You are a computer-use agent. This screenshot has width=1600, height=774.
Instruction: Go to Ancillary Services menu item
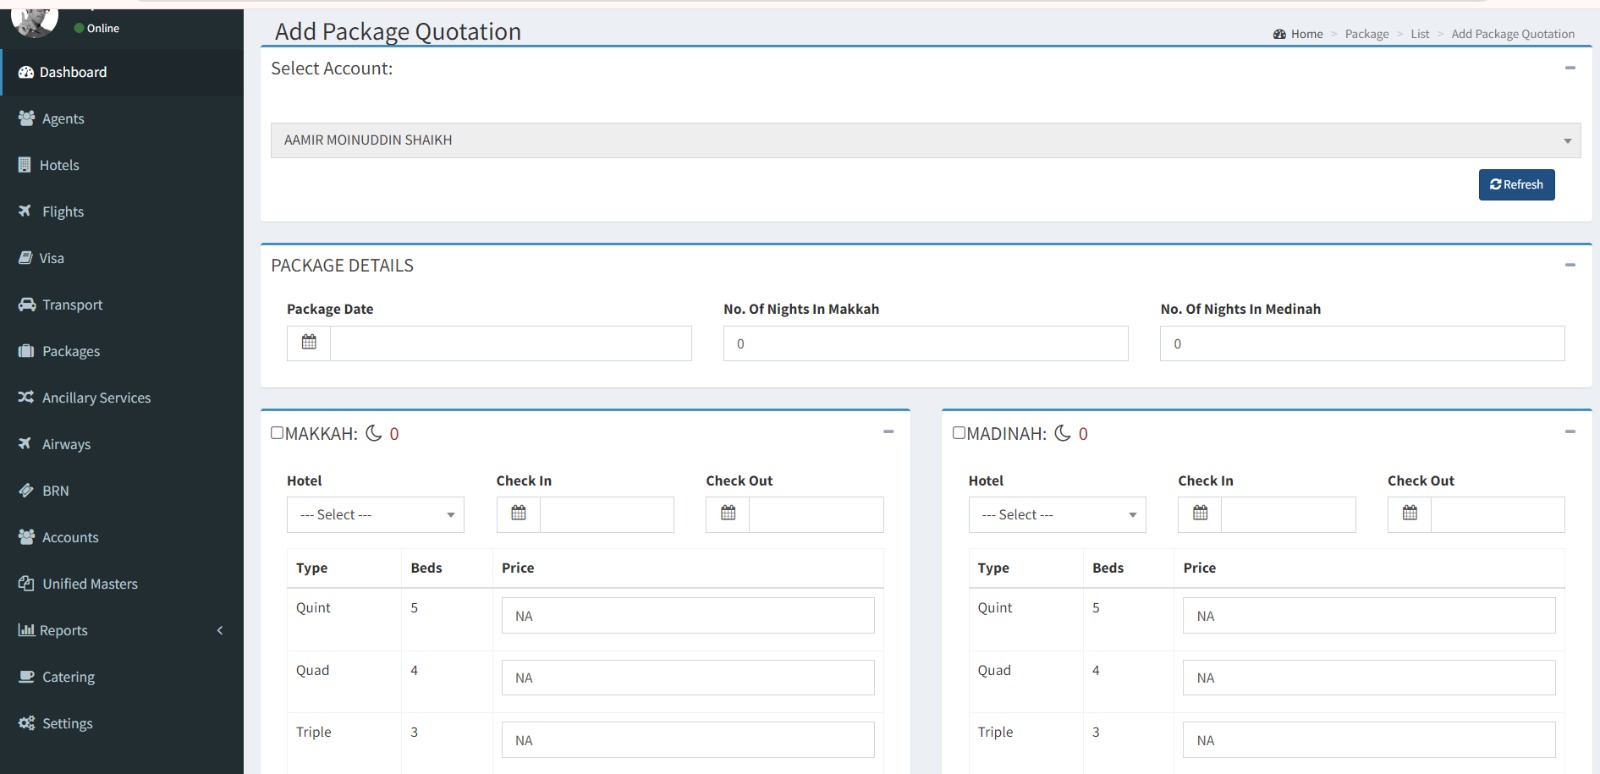pyautogui.click(x=96, y=398)
